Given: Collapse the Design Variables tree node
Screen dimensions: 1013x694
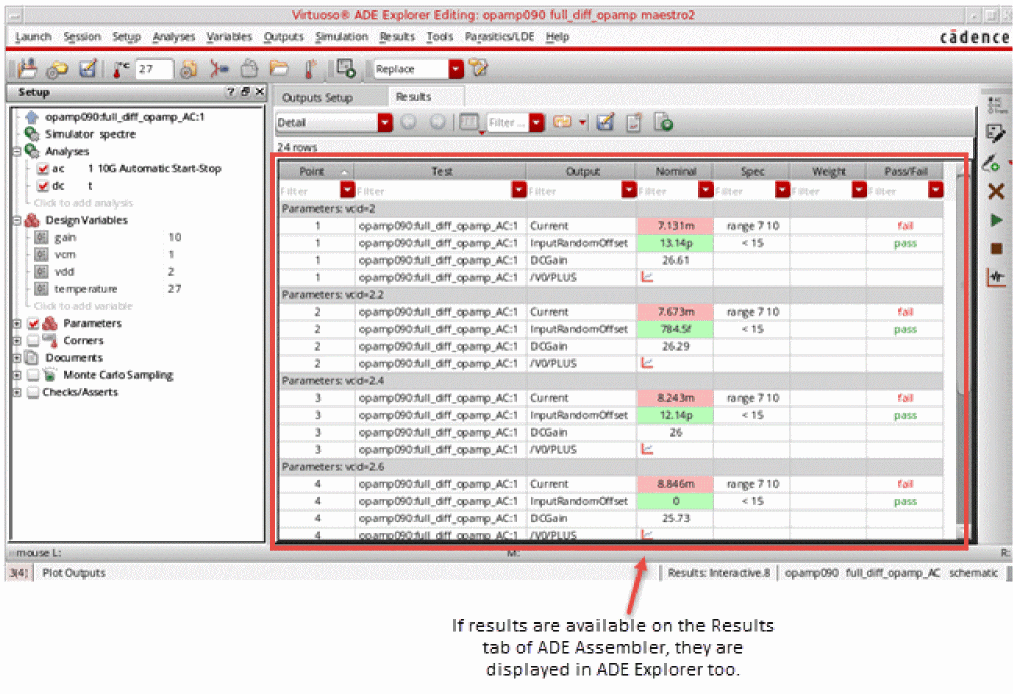Looking at the screenshot, I should (x=17, y=220).
